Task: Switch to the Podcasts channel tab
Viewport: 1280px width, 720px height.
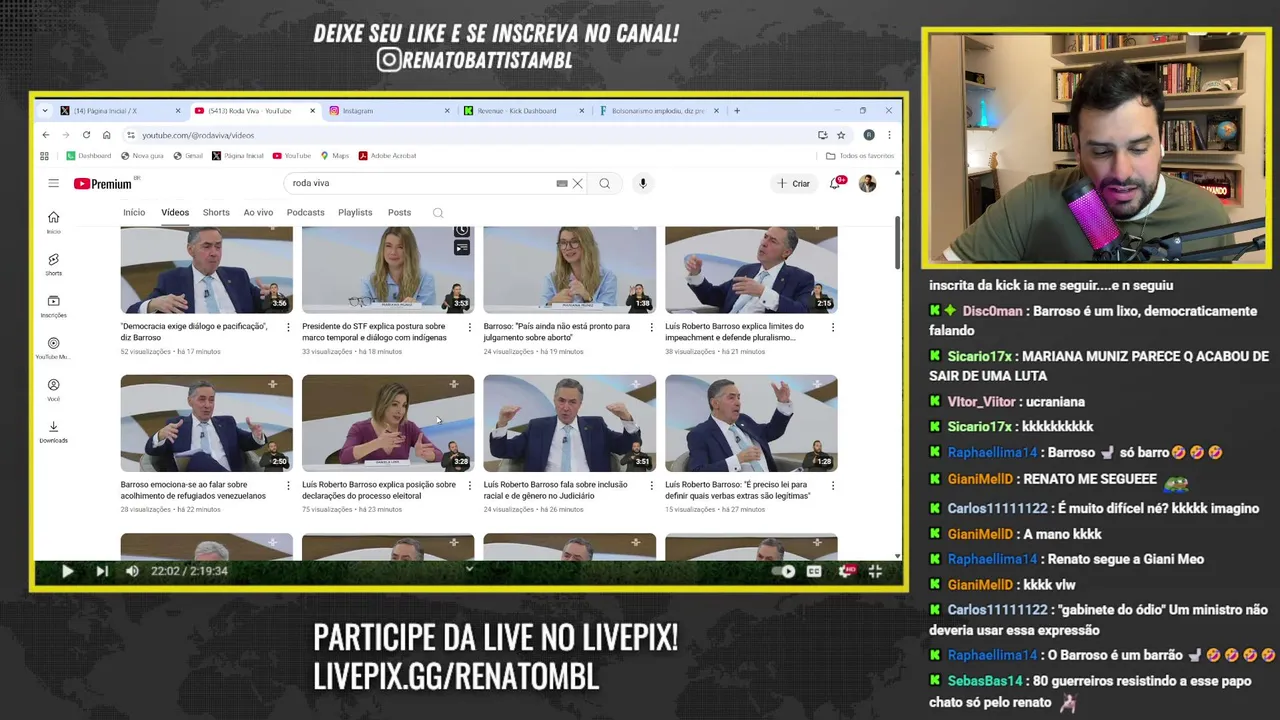Action: click(x=305, y=213)
